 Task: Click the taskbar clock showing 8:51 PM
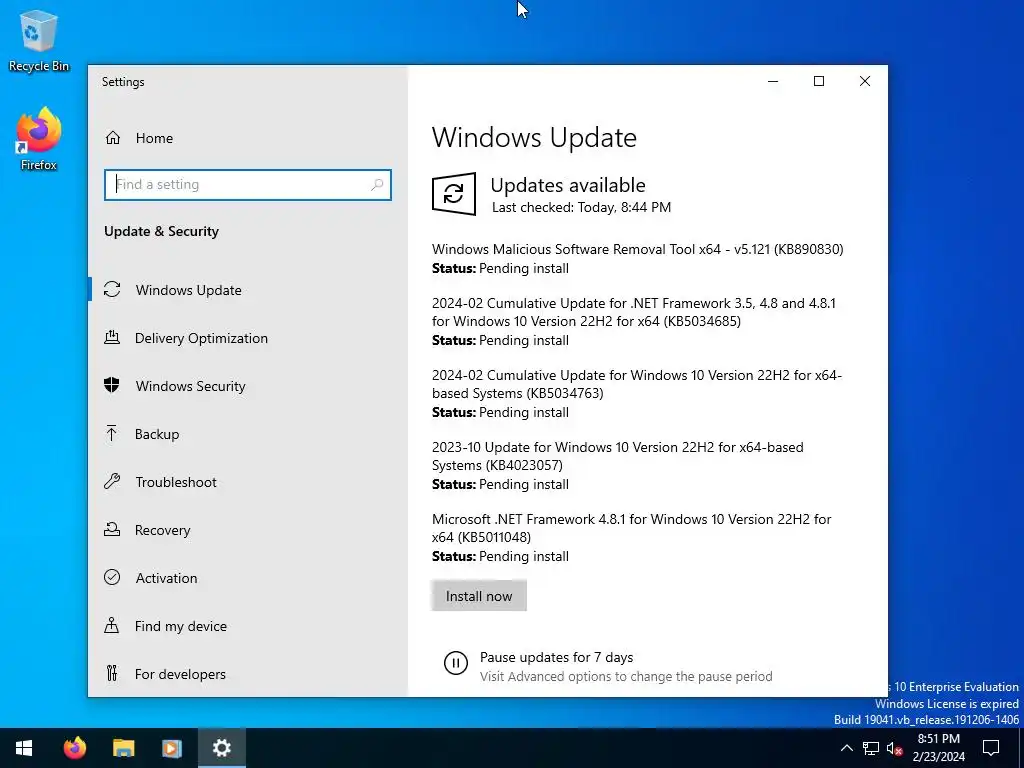(938, 748)
